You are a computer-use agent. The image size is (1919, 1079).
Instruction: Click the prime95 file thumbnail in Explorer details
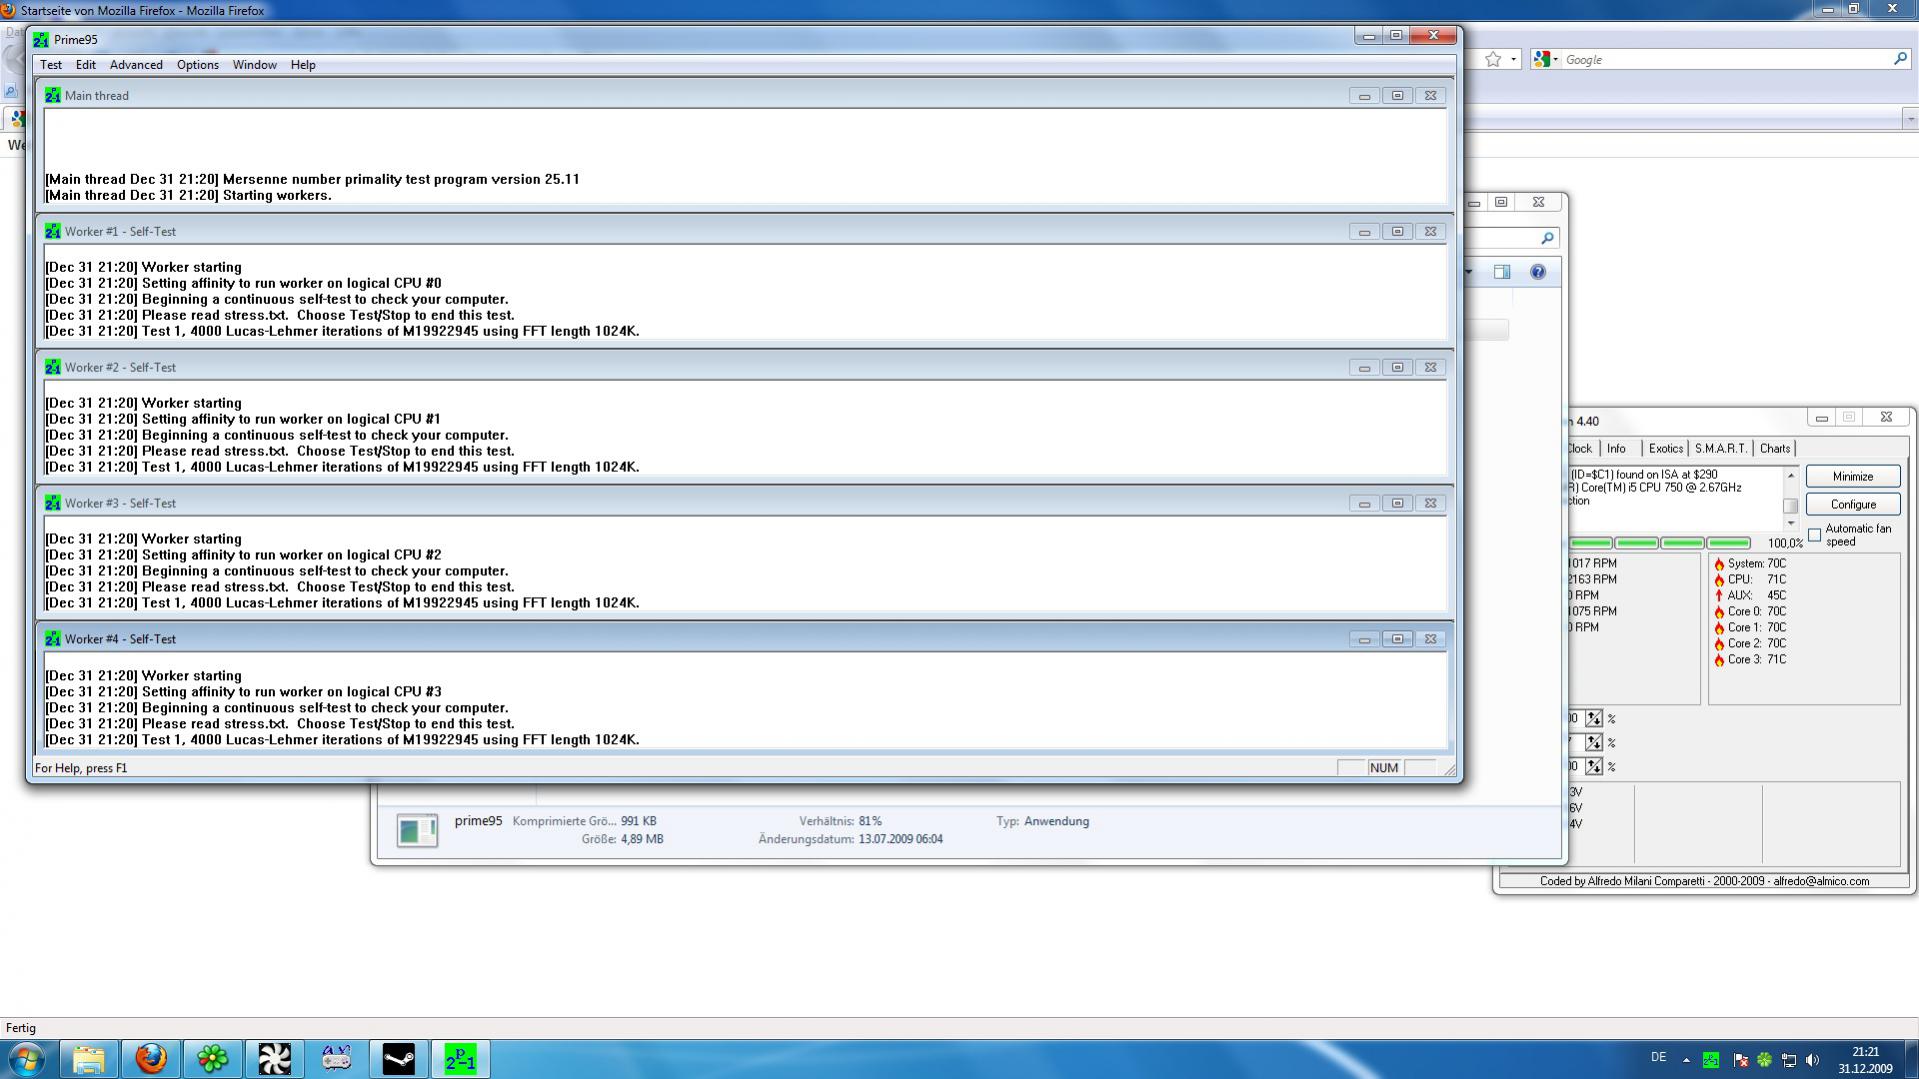coord(417,830)
